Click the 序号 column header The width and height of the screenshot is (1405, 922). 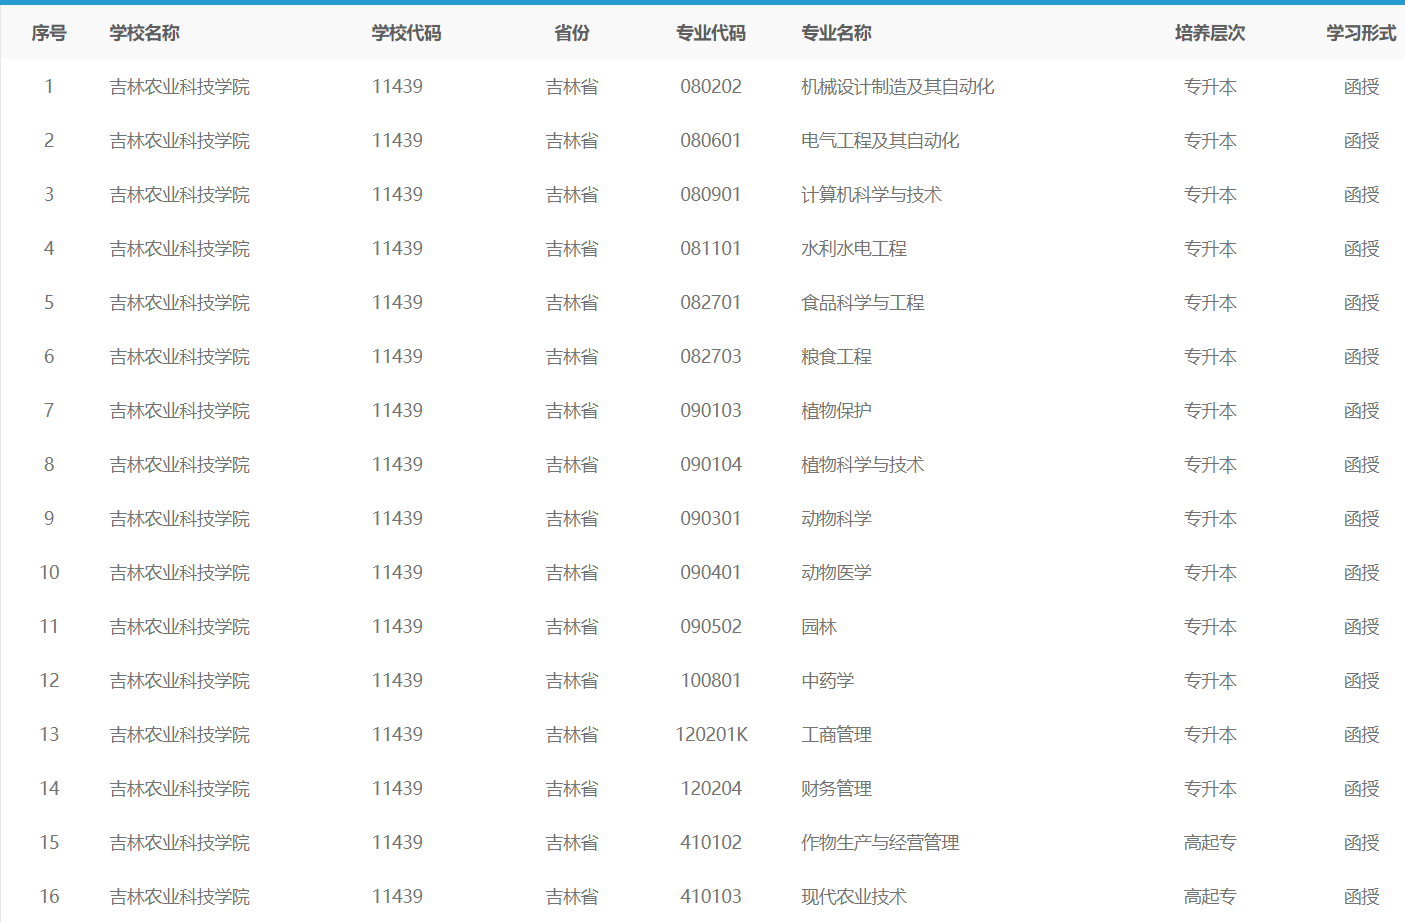point(48,33)
